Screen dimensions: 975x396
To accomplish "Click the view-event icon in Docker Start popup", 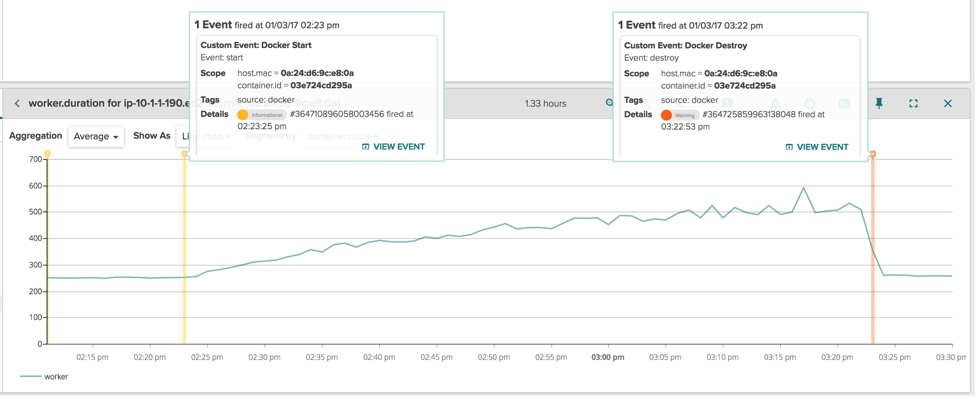I will pyautogui.click(x=365, y=147).
